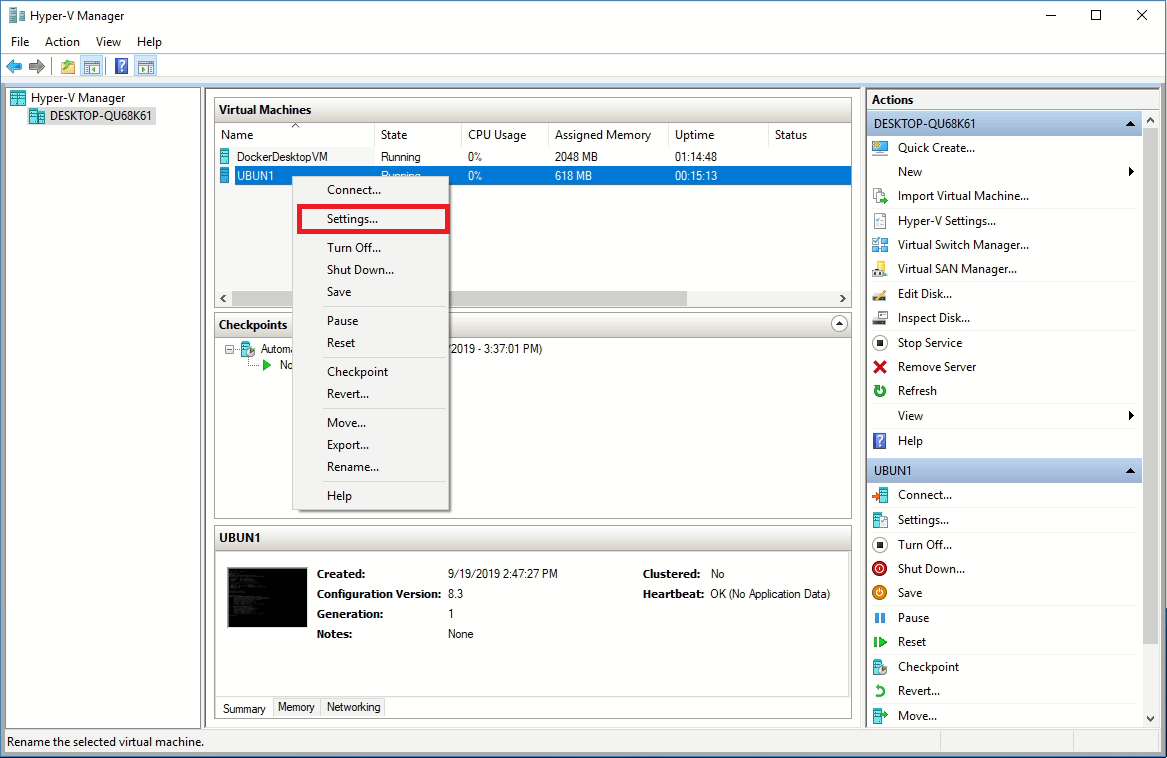
Task: Switch to the Memory tab
Action: tap(296, 707)
